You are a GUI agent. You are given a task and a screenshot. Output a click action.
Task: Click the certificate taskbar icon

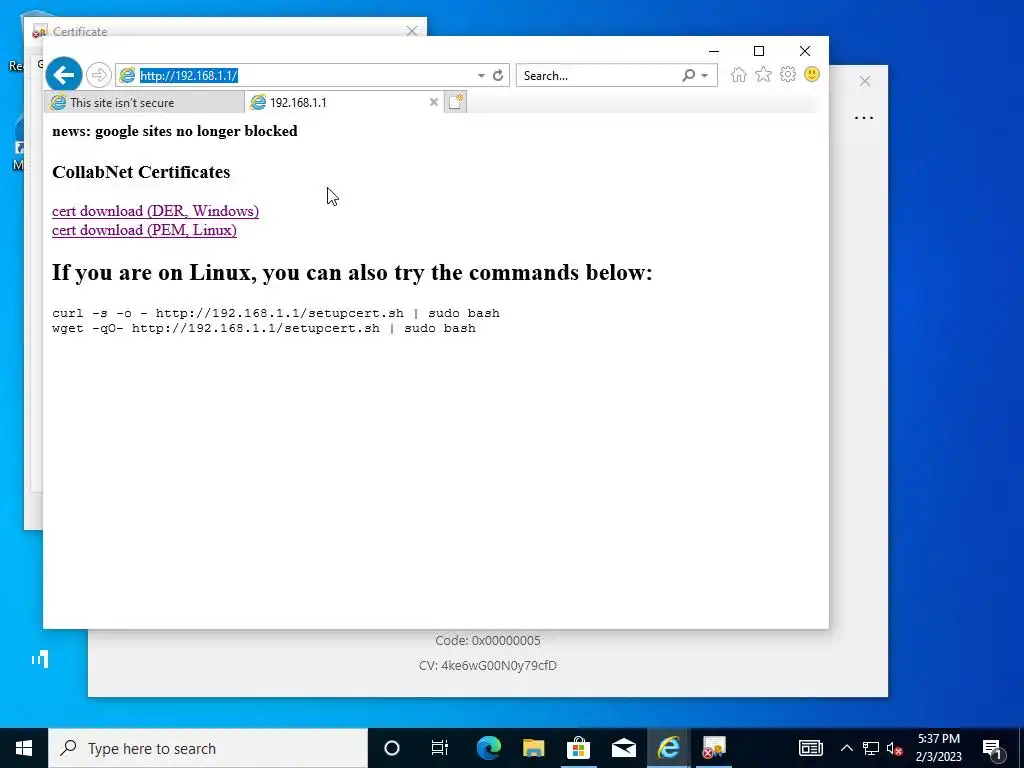pyautogui.click(x=714, y=748)
